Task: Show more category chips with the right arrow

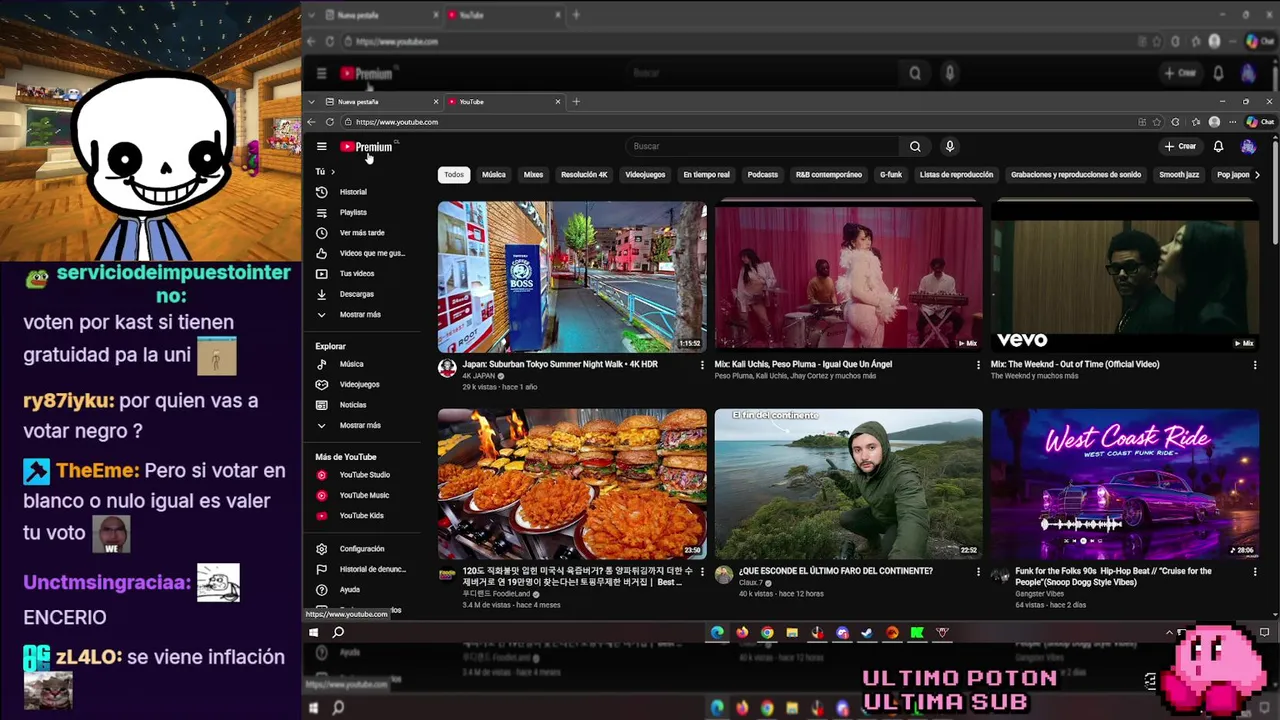Action: click(1257, 175)
